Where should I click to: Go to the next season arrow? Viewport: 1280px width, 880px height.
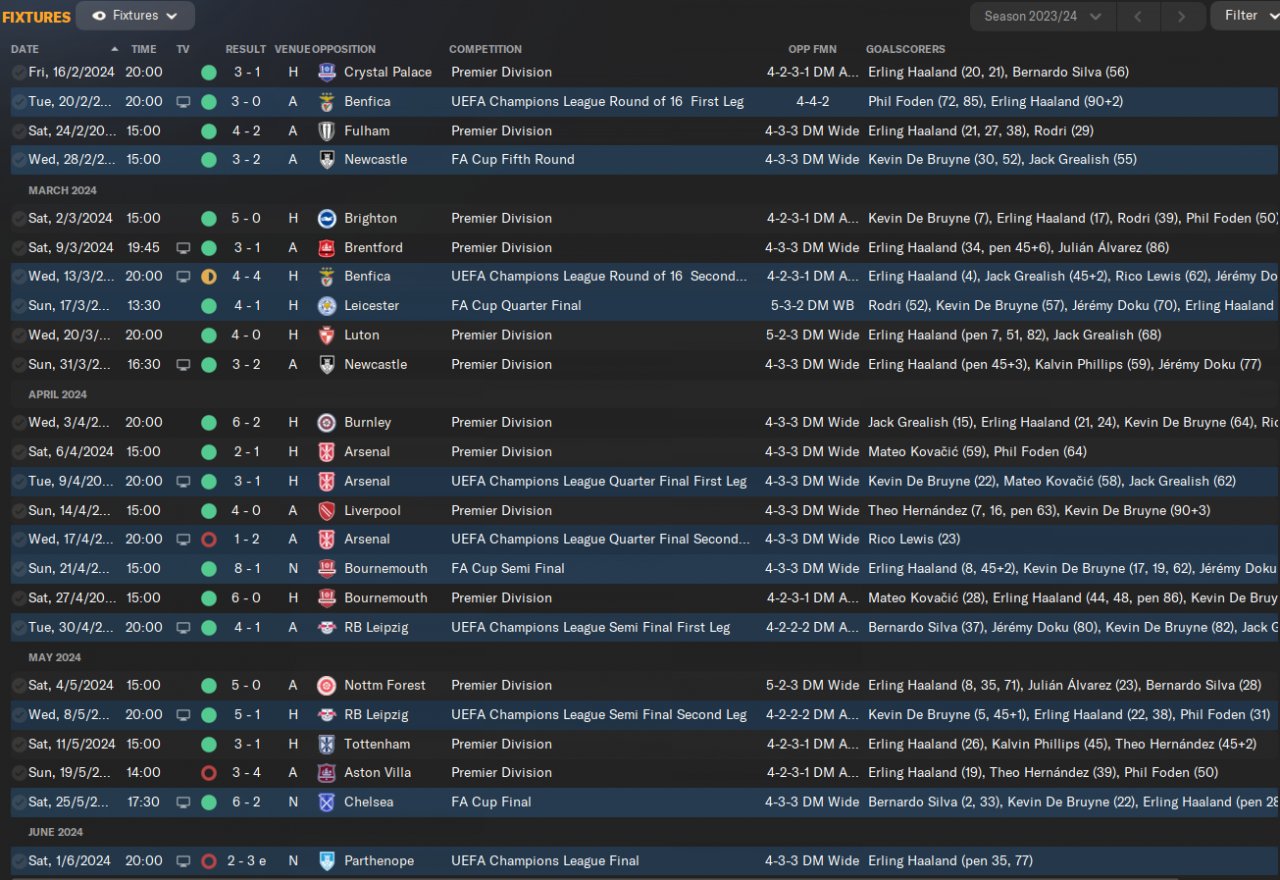coord(1182,16)
